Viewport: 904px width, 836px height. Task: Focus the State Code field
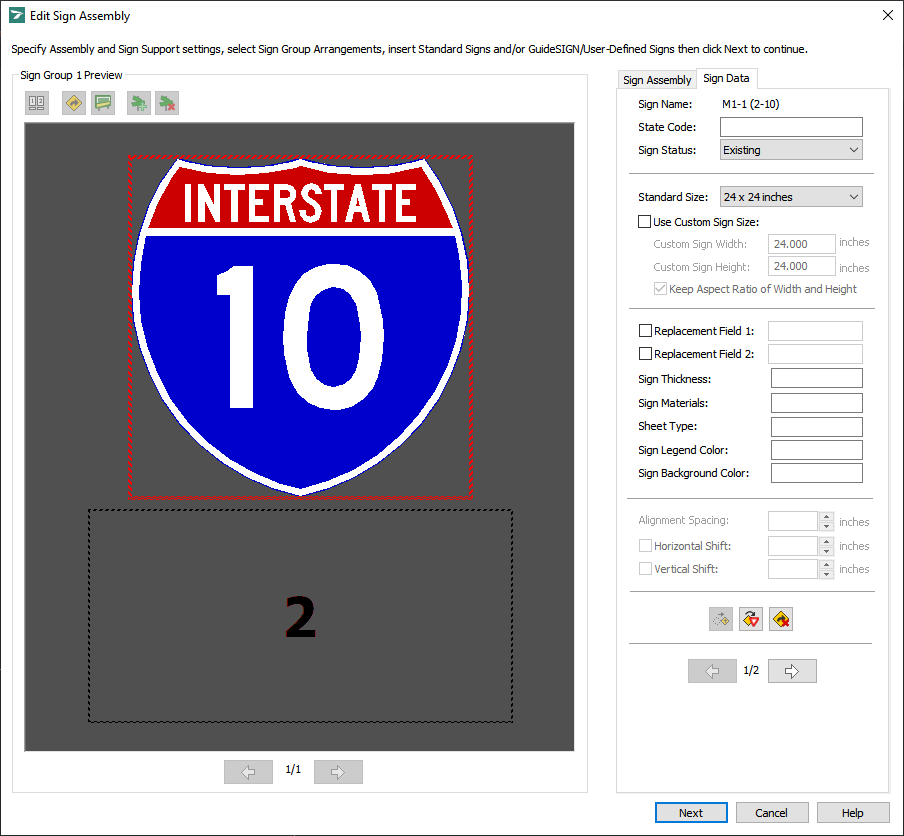click(x=791, y=127)
